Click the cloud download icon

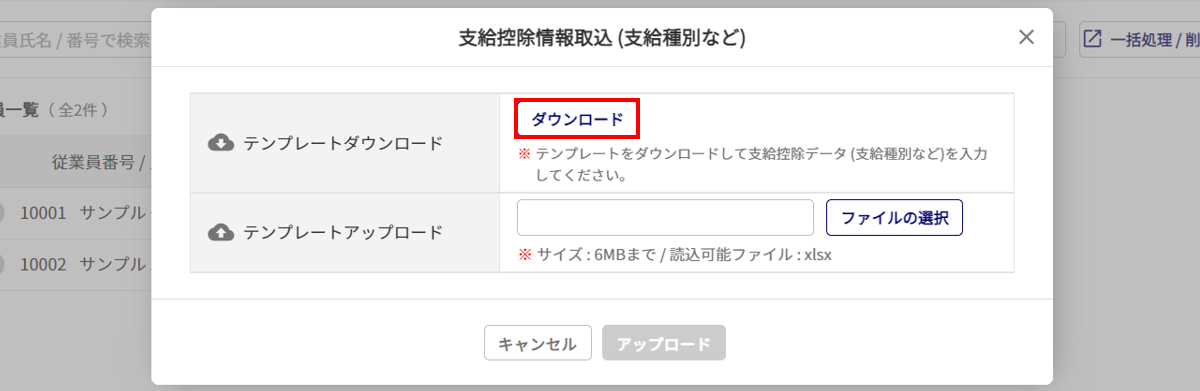point(221,143)
